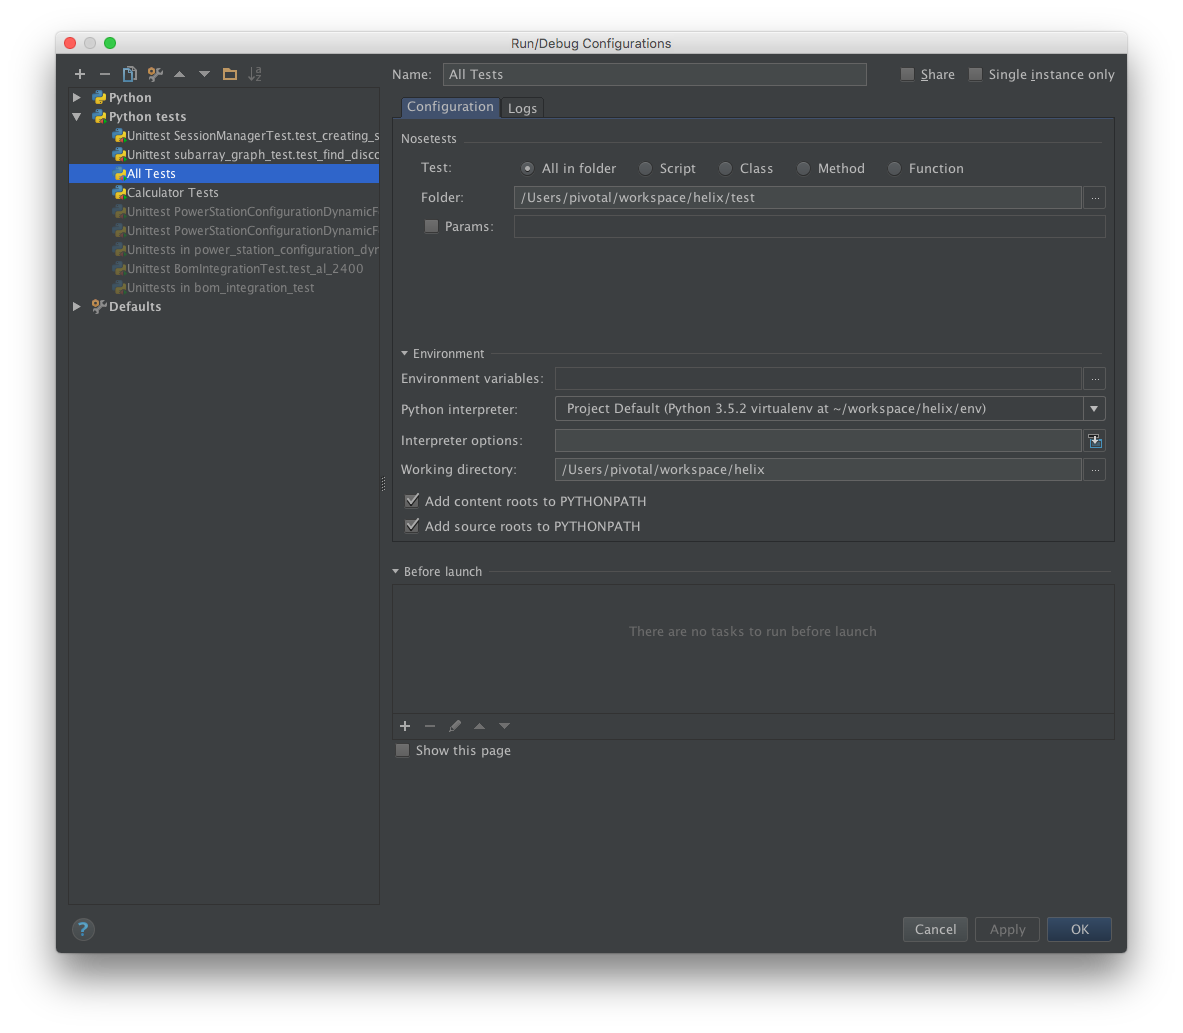The image size is (1183, 1033).
Task: Click the Interpreter options field
Action: [818, 441]
